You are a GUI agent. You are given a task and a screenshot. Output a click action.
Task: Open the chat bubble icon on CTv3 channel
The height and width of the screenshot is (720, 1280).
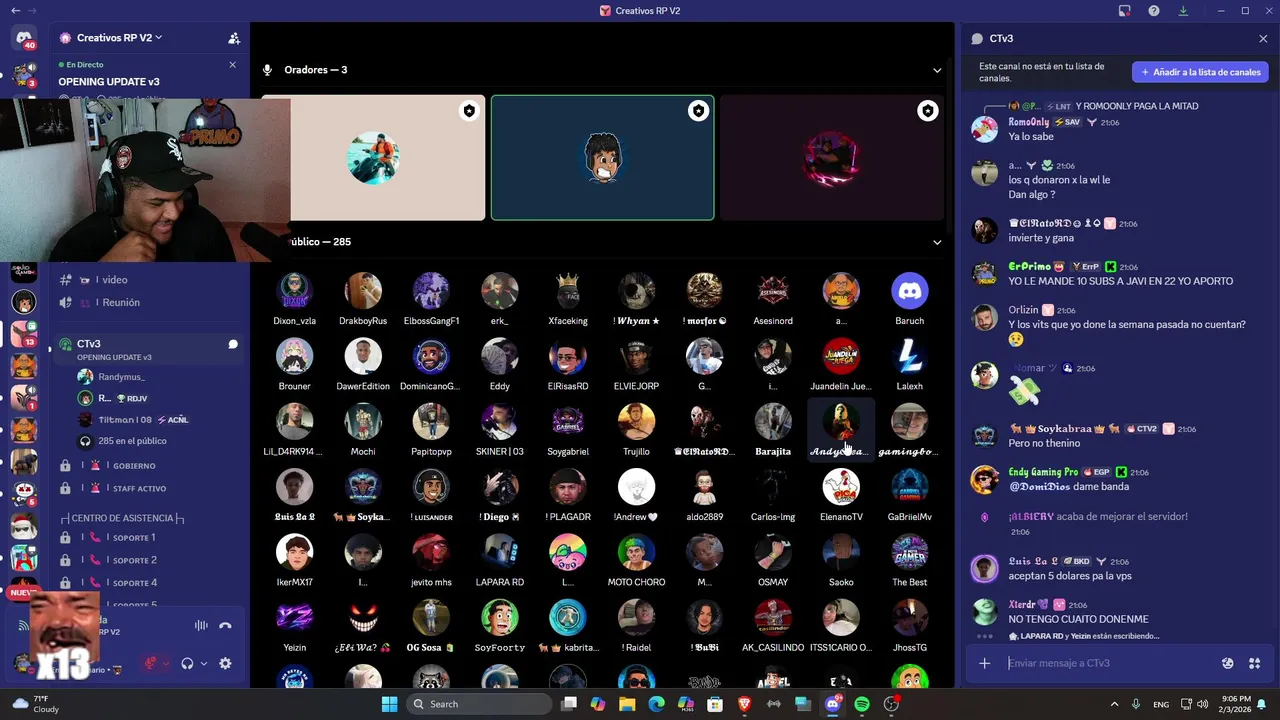click(232, 344)
